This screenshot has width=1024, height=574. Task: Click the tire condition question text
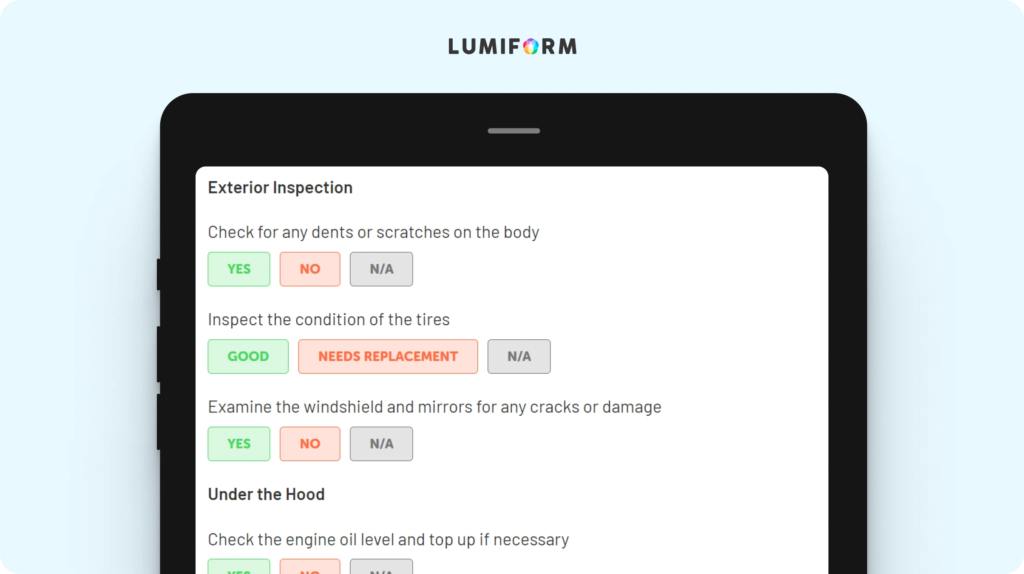click(328, 319)
